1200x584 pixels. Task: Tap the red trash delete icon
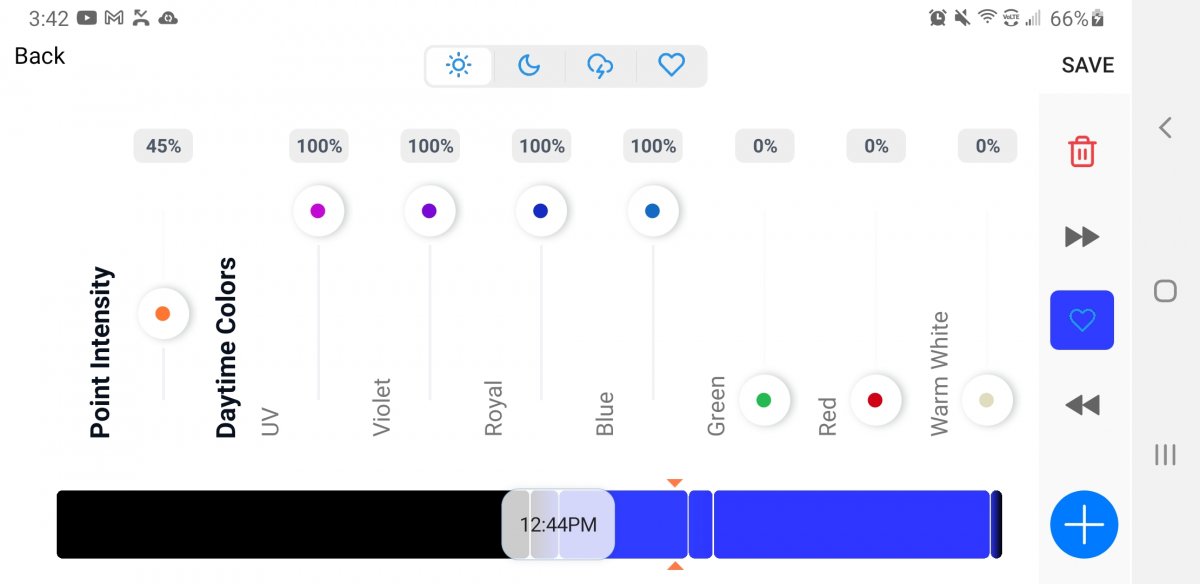tap(1082, 152)
